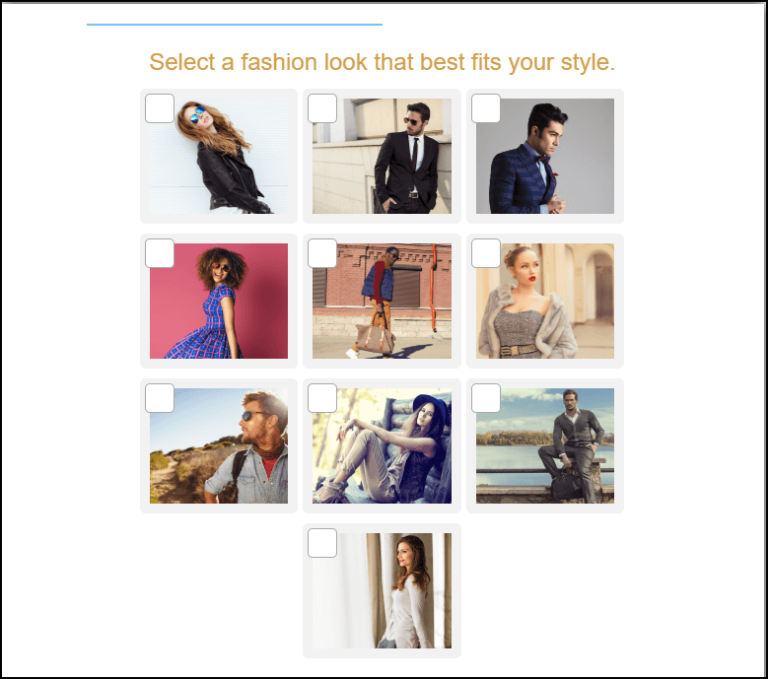This screenshot has height=679, width=768.
Task: Check the box on gray cardigan man photo
Action: coord(485,398)
